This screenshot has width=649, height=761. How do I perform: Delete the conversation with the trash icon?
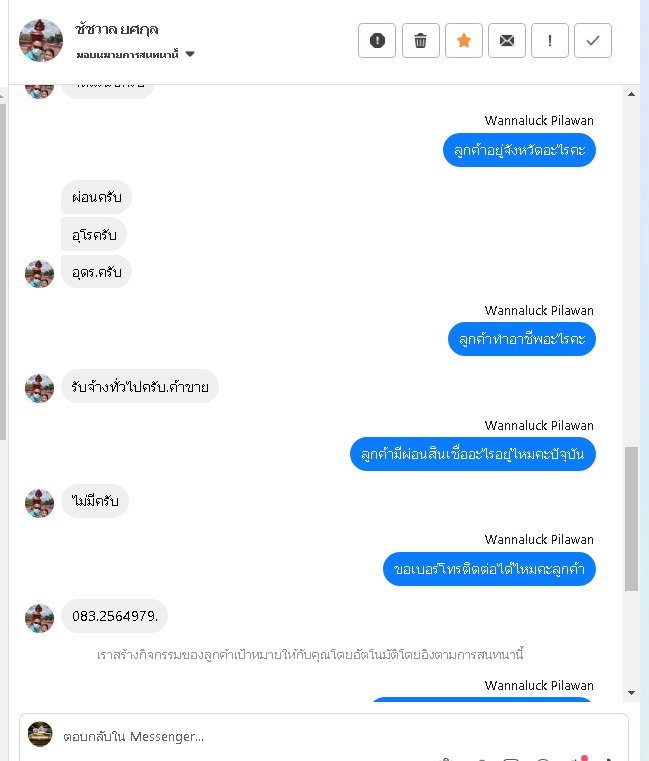(420, 40)
